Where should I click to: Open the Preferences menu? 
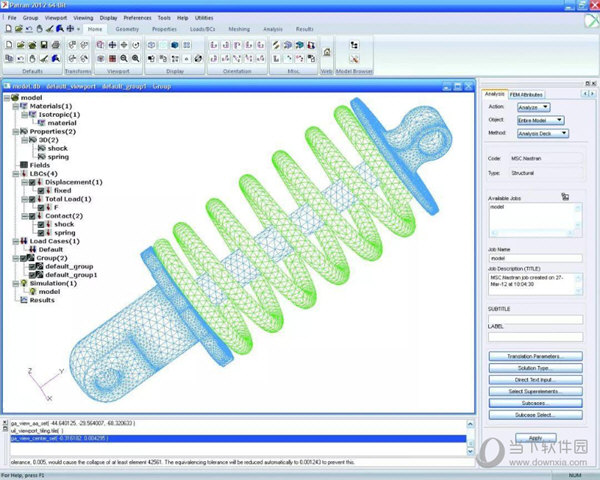click(137, 18)
